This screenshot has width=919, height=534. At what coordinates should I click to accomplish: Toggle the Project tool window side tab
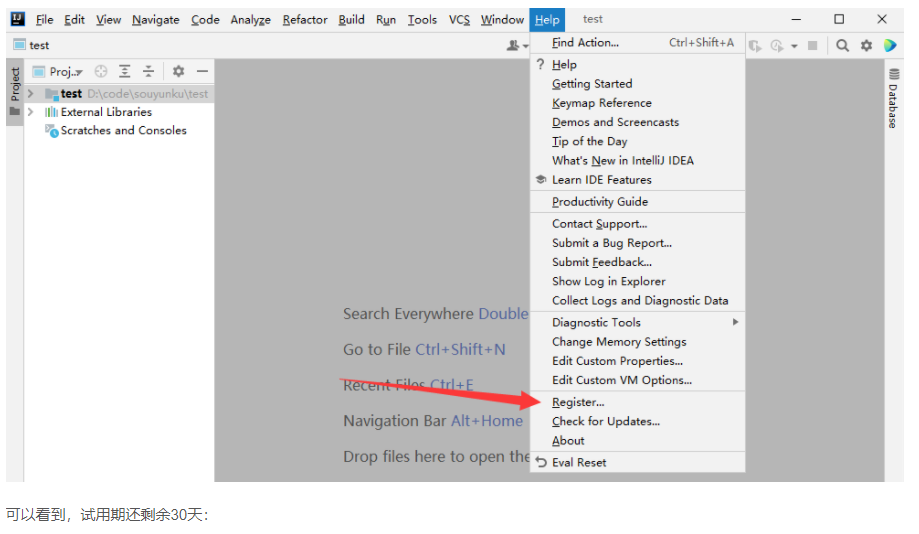15,93
